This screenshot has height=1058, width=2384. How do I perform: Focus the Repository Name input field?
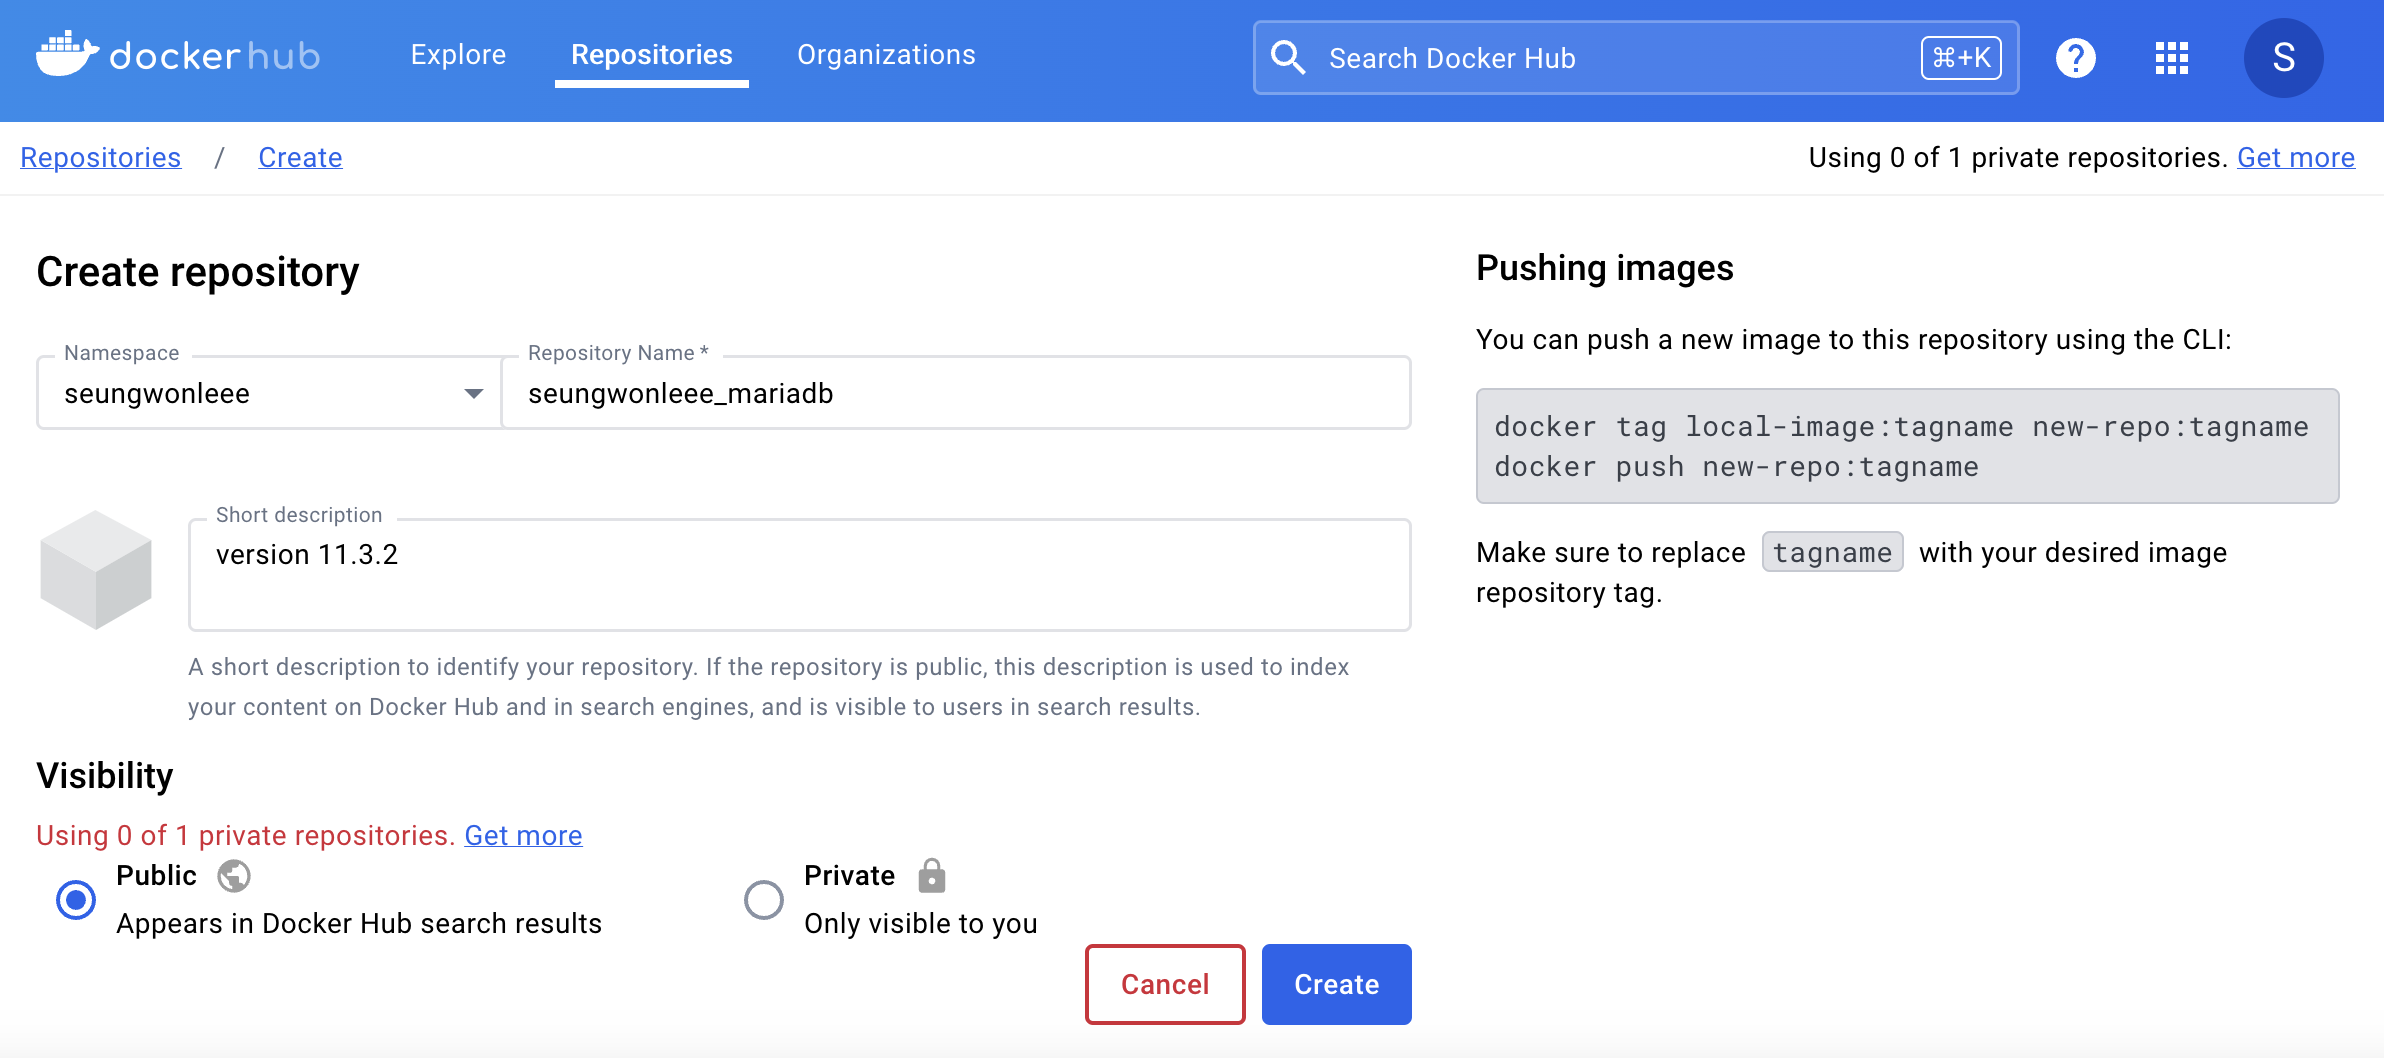click(956, 393)
